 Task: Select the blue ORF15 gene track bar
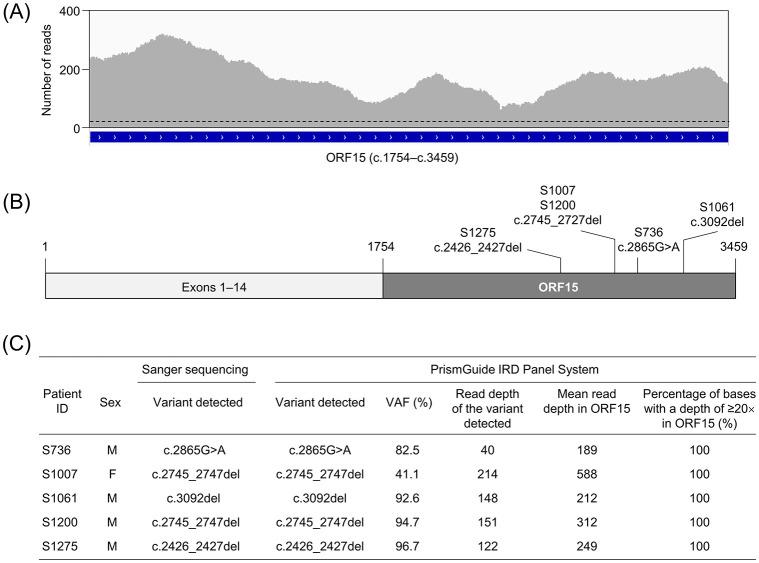coord(408,135)
